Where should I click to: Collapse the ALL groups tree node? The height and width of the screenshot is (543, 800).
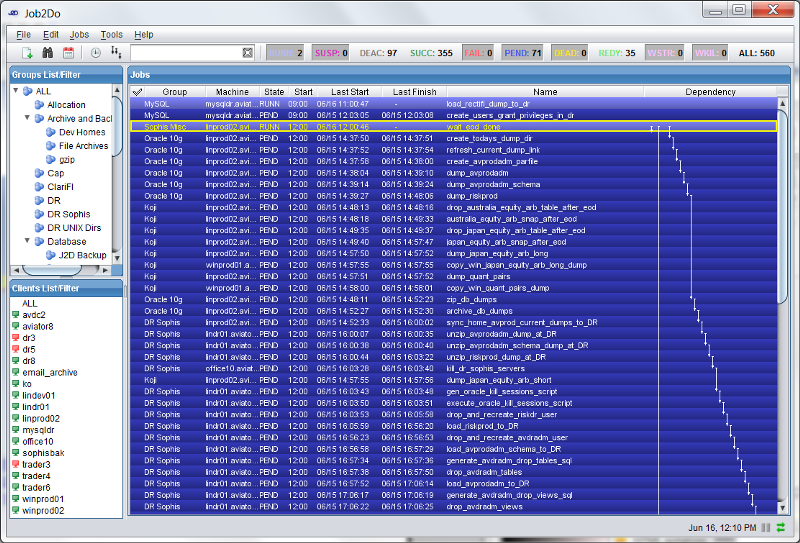16,90
